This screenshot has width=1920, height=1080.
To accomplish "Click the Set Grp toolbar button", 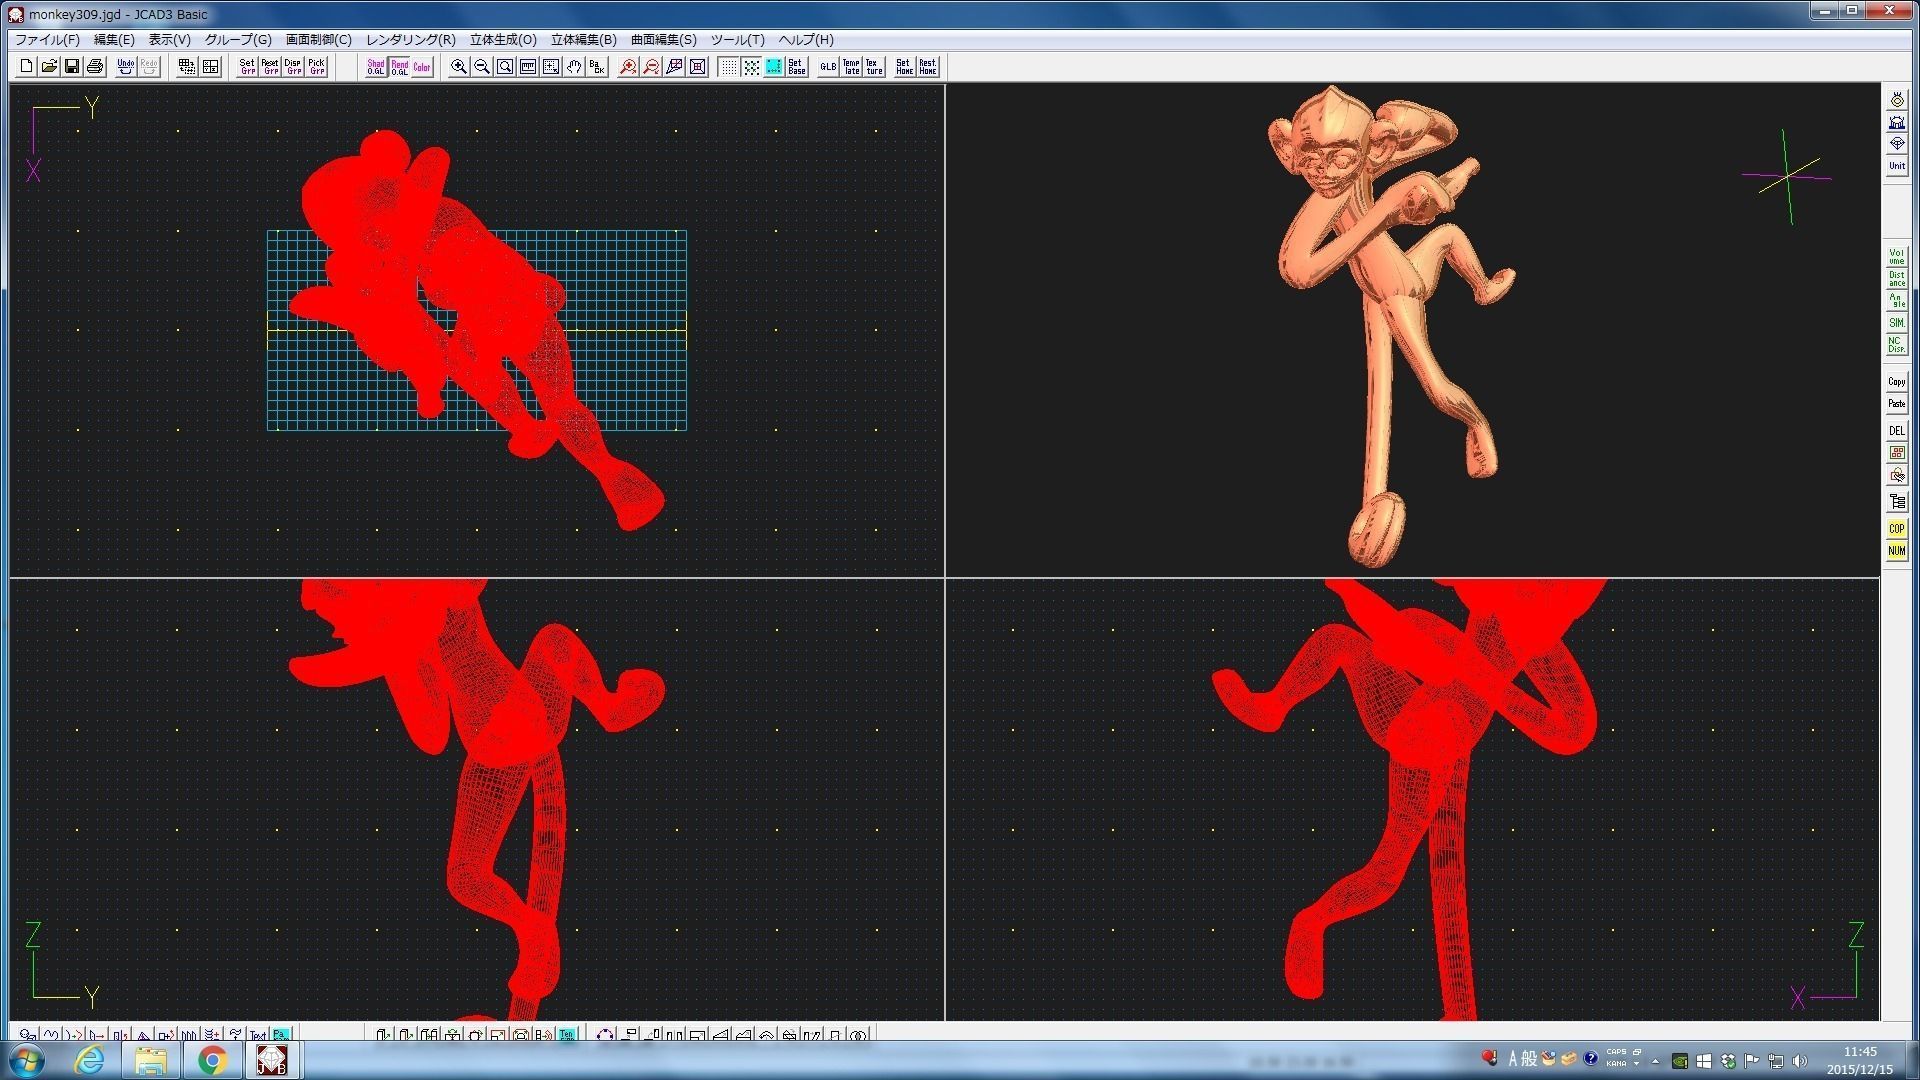I will 247,67.
